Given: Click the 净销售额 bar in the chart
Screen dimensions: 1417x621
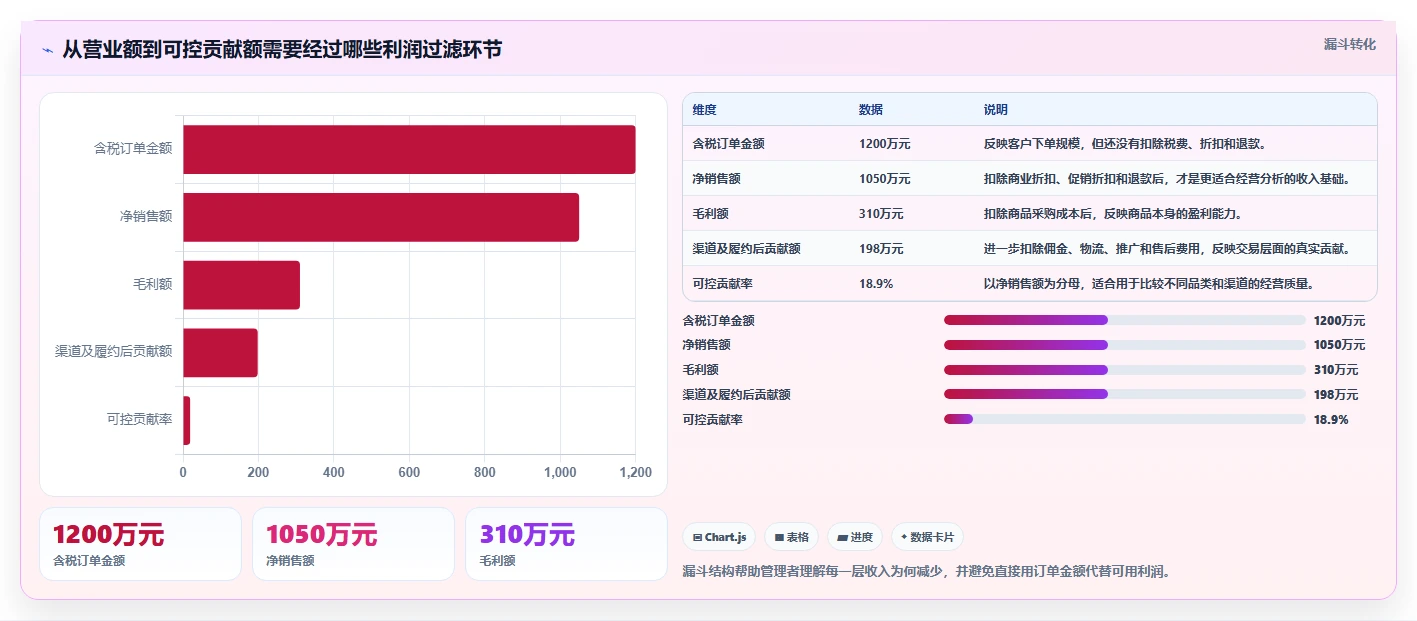Looking at the screenshot, I should [381, 217].
